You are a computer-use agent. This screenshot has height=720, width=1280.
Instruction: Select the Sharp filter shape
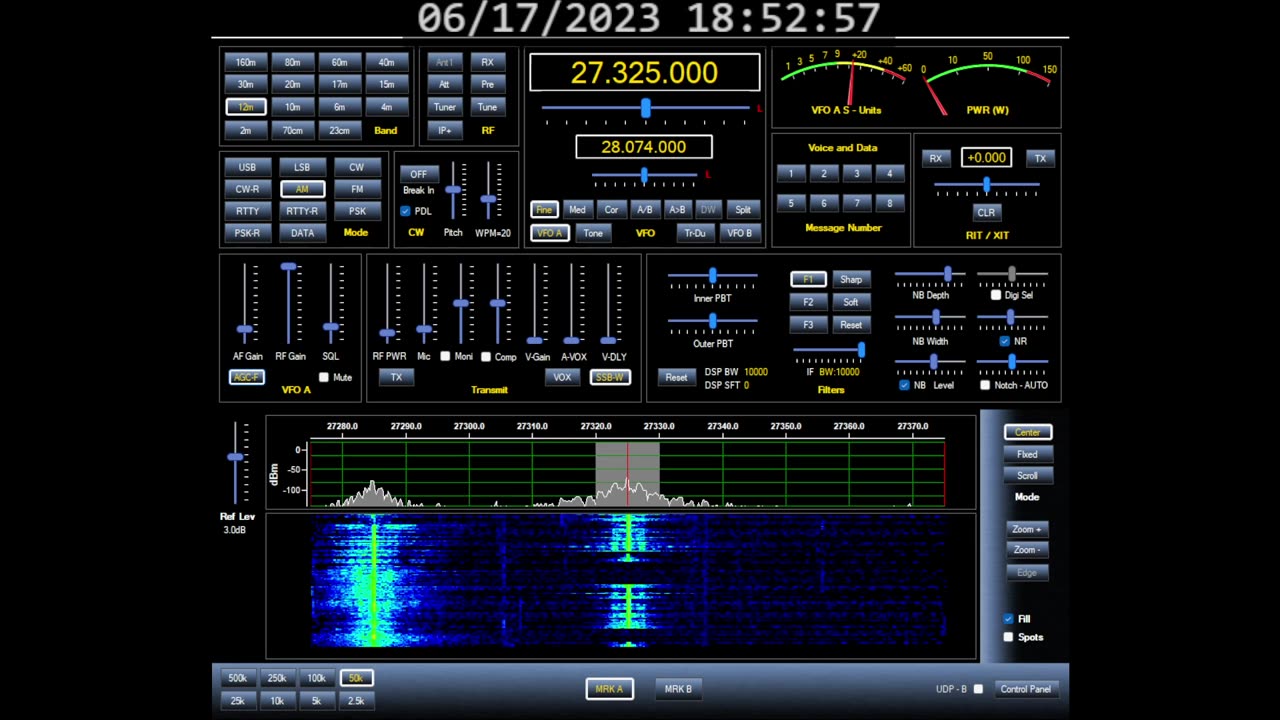pos(851,279)
